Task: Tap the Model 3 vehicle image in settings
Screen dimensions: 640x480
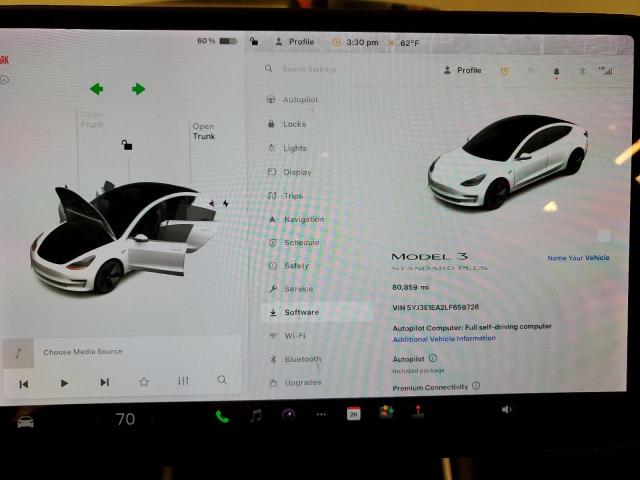Action: pyautogui.click(x=508, y=162)
